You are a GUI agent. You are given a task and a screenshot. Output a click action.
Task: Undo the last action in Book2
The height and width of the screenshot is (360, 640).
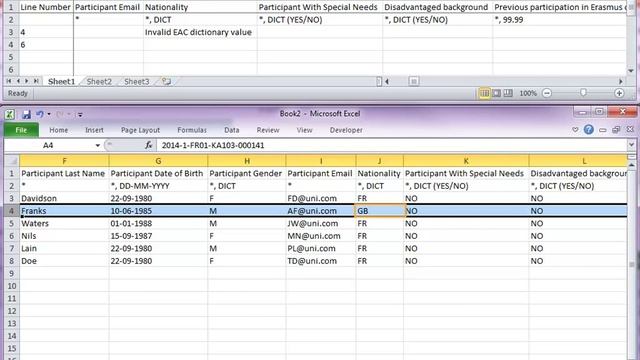point(40,114)
